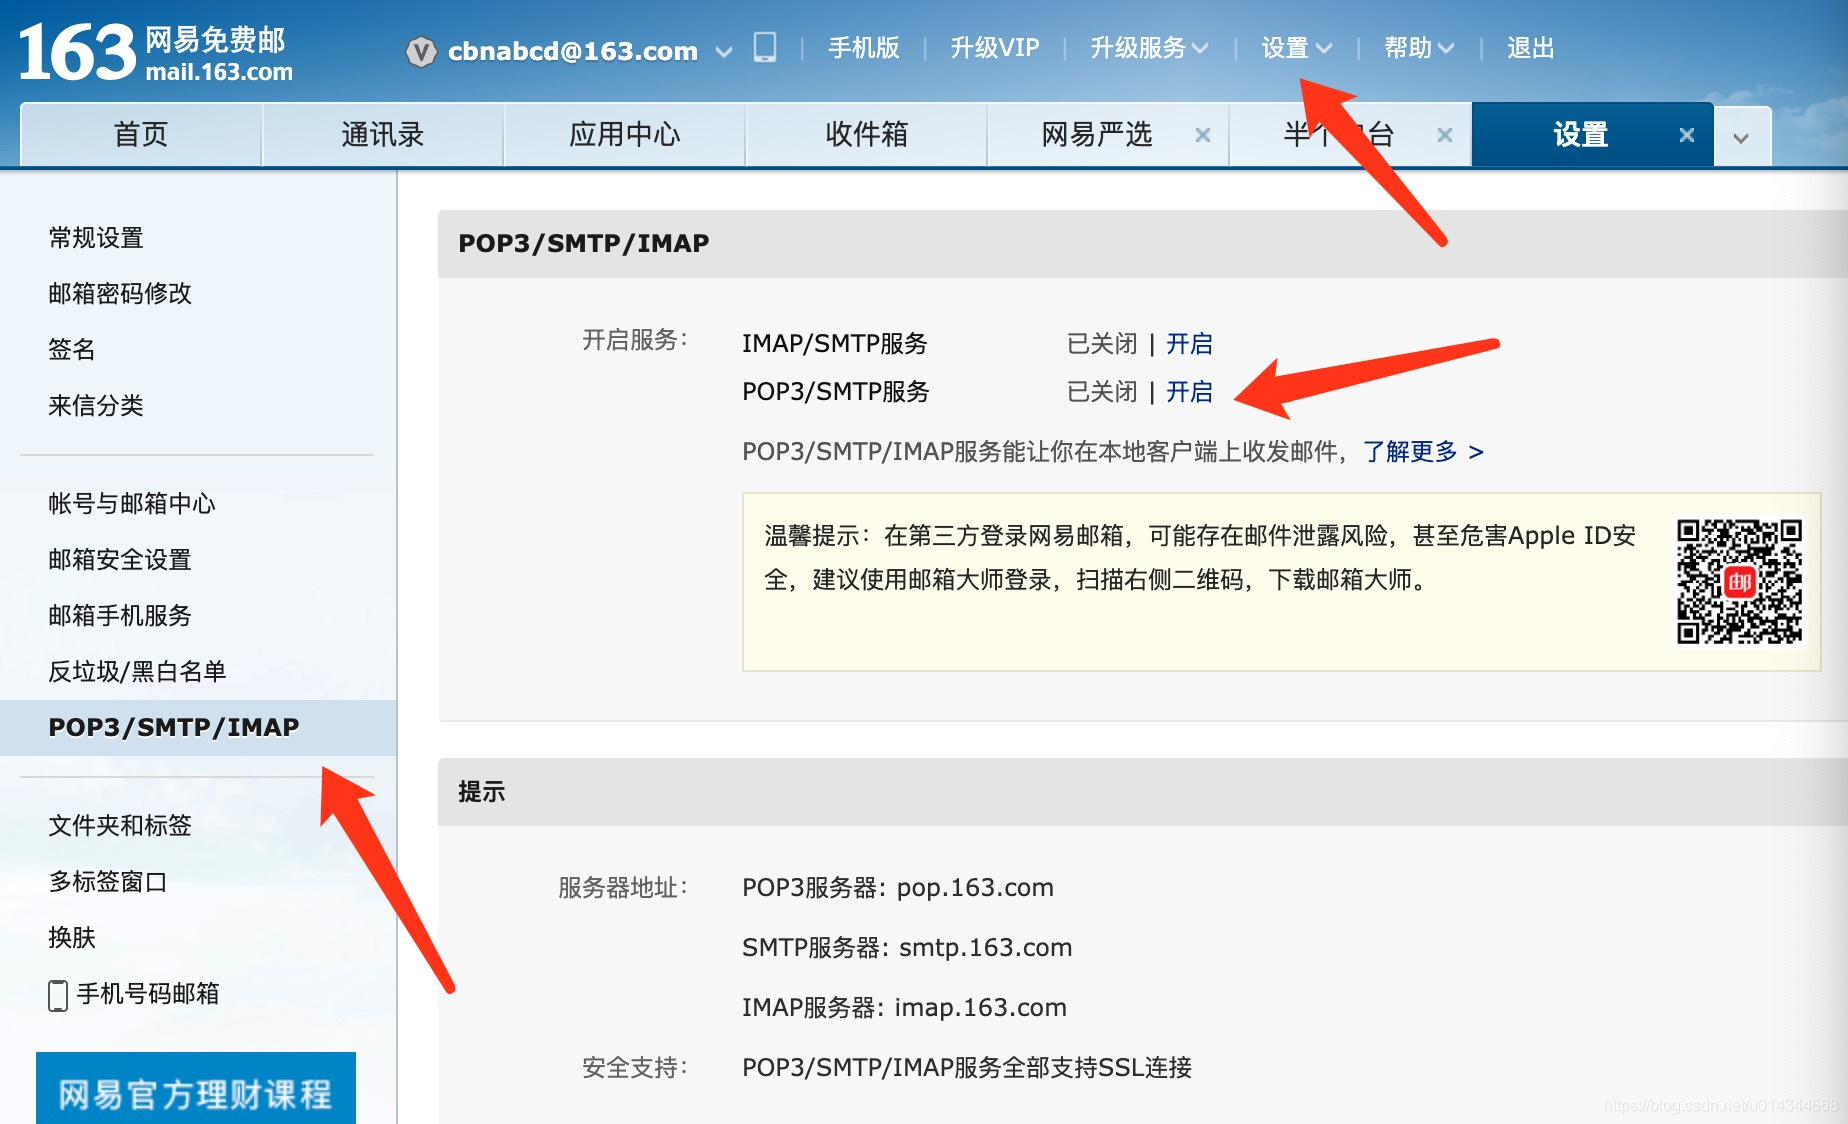Switch to the 通讯录 tab
Screen dimensions: 1848x1124
point(383,134)
